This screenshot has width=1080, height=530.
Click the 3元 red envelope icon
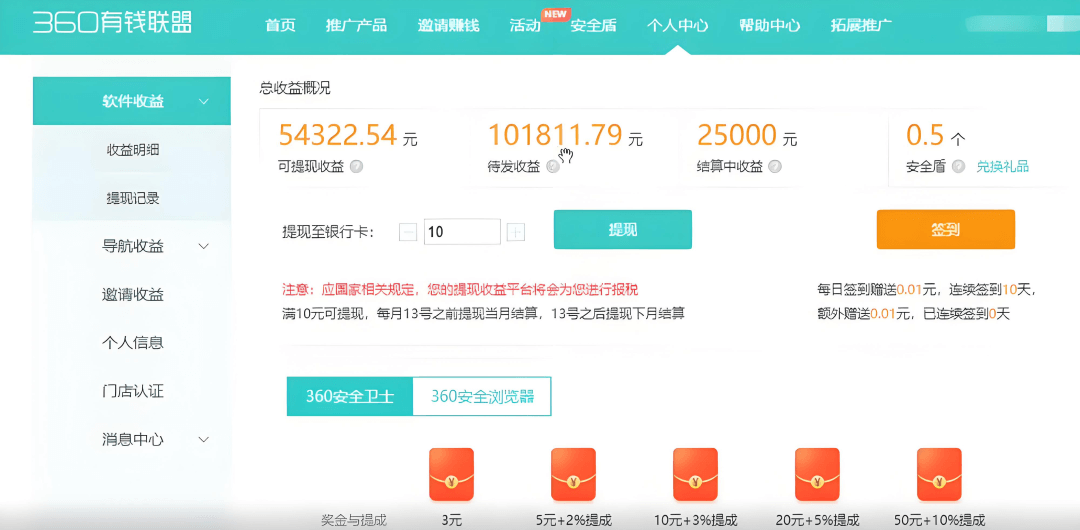pos(451,474)
